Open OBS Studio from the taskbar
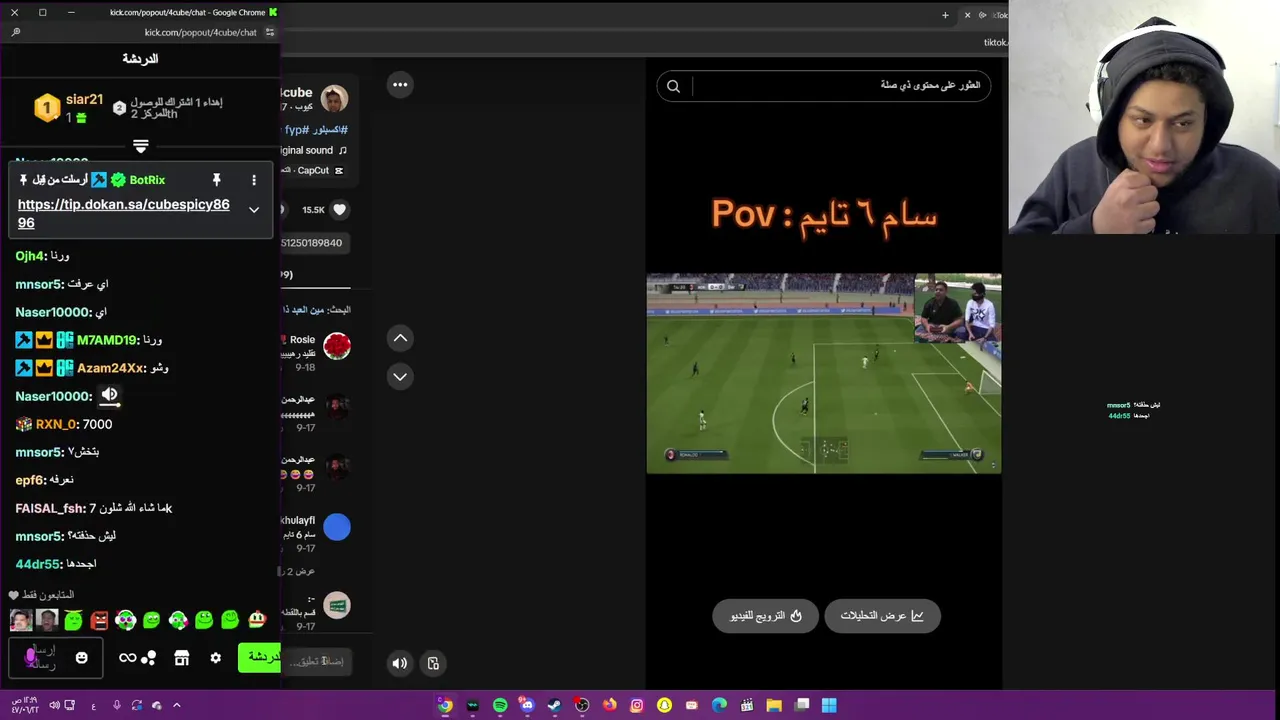Image resolution: width=1280 pixels, height=720 pixels. tap(582, 705)
